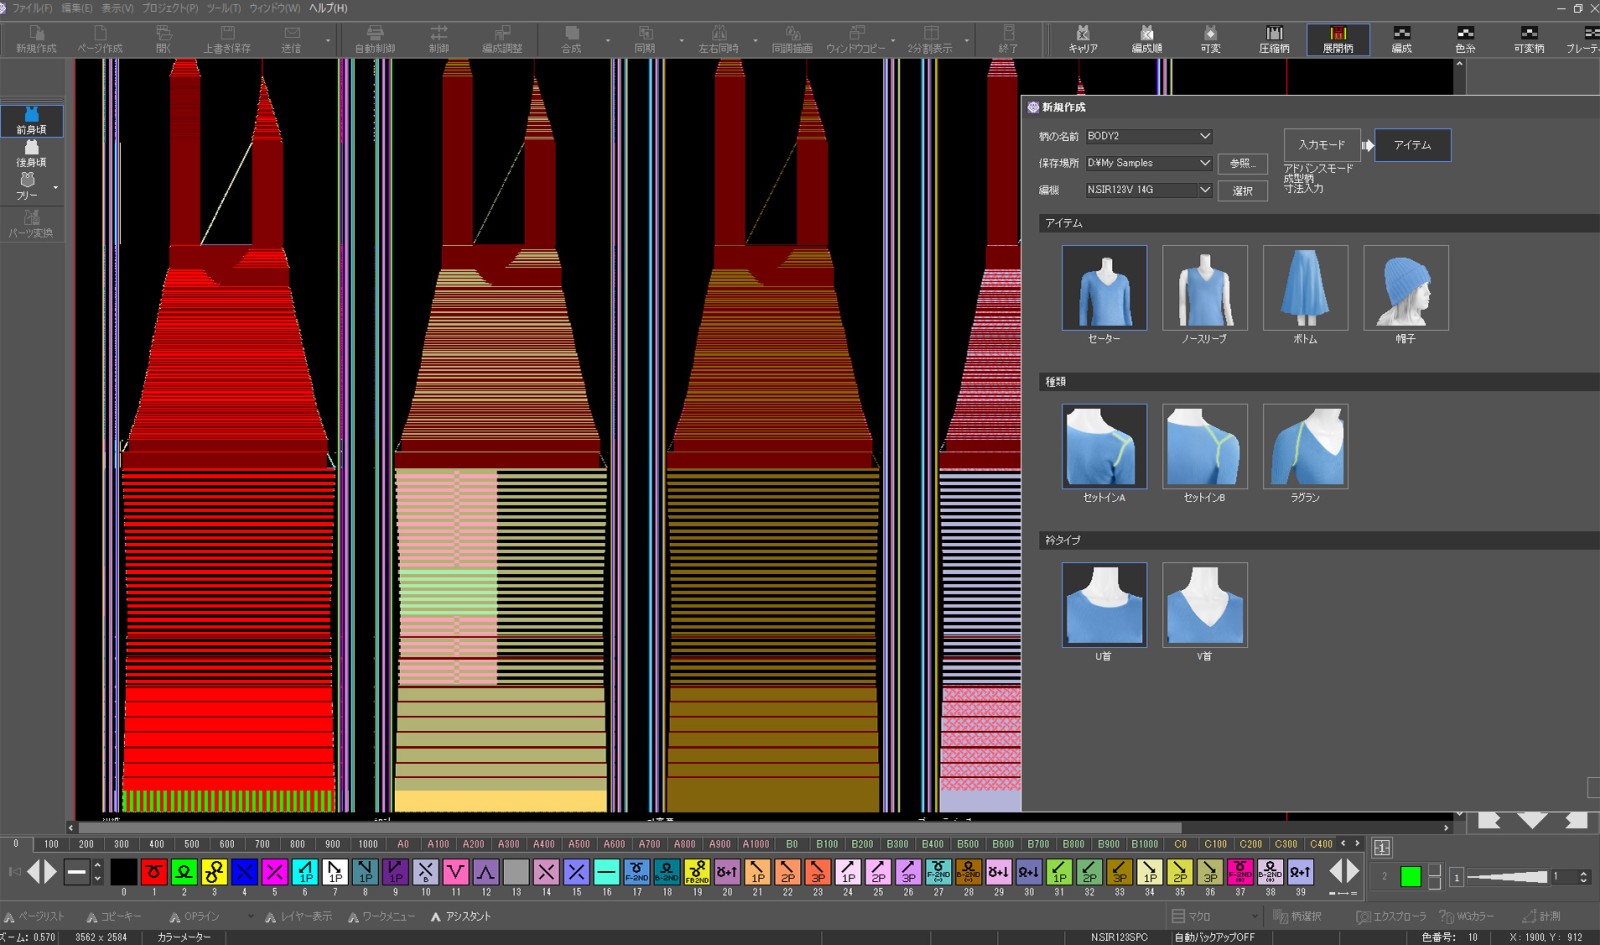Click the 選択 button beside 編機
The width and height of the screenshot is (1600, 945).
point(1242,190)
